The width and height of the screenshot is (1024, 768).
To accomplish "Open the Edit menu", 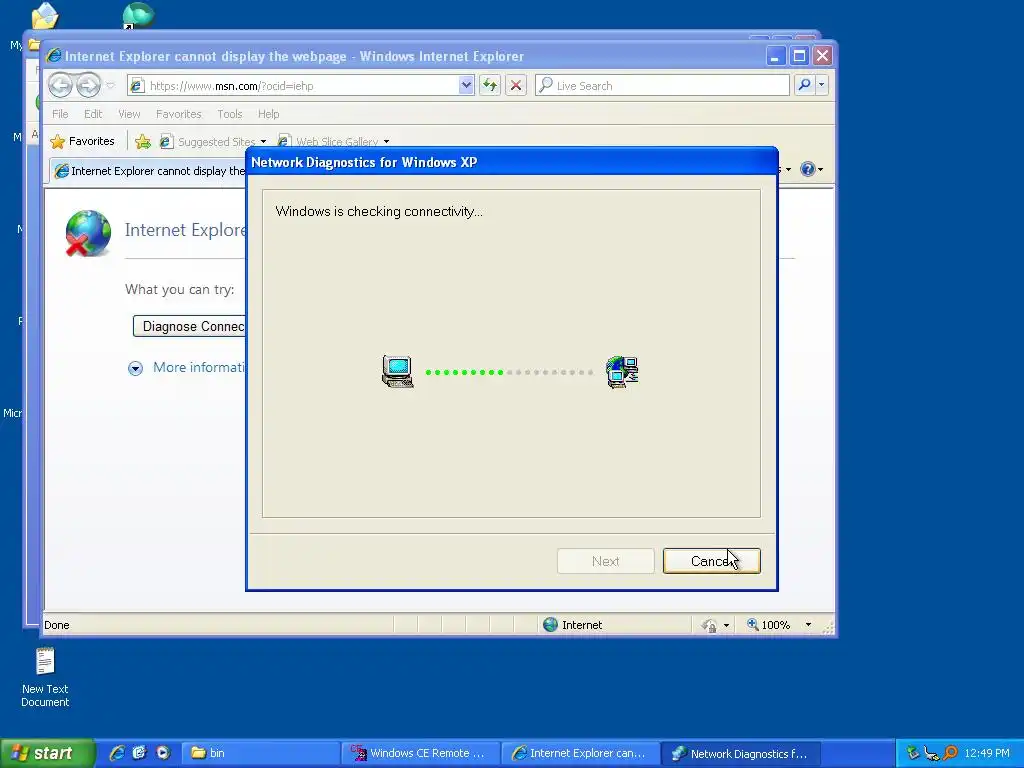I will click(93, 114).
